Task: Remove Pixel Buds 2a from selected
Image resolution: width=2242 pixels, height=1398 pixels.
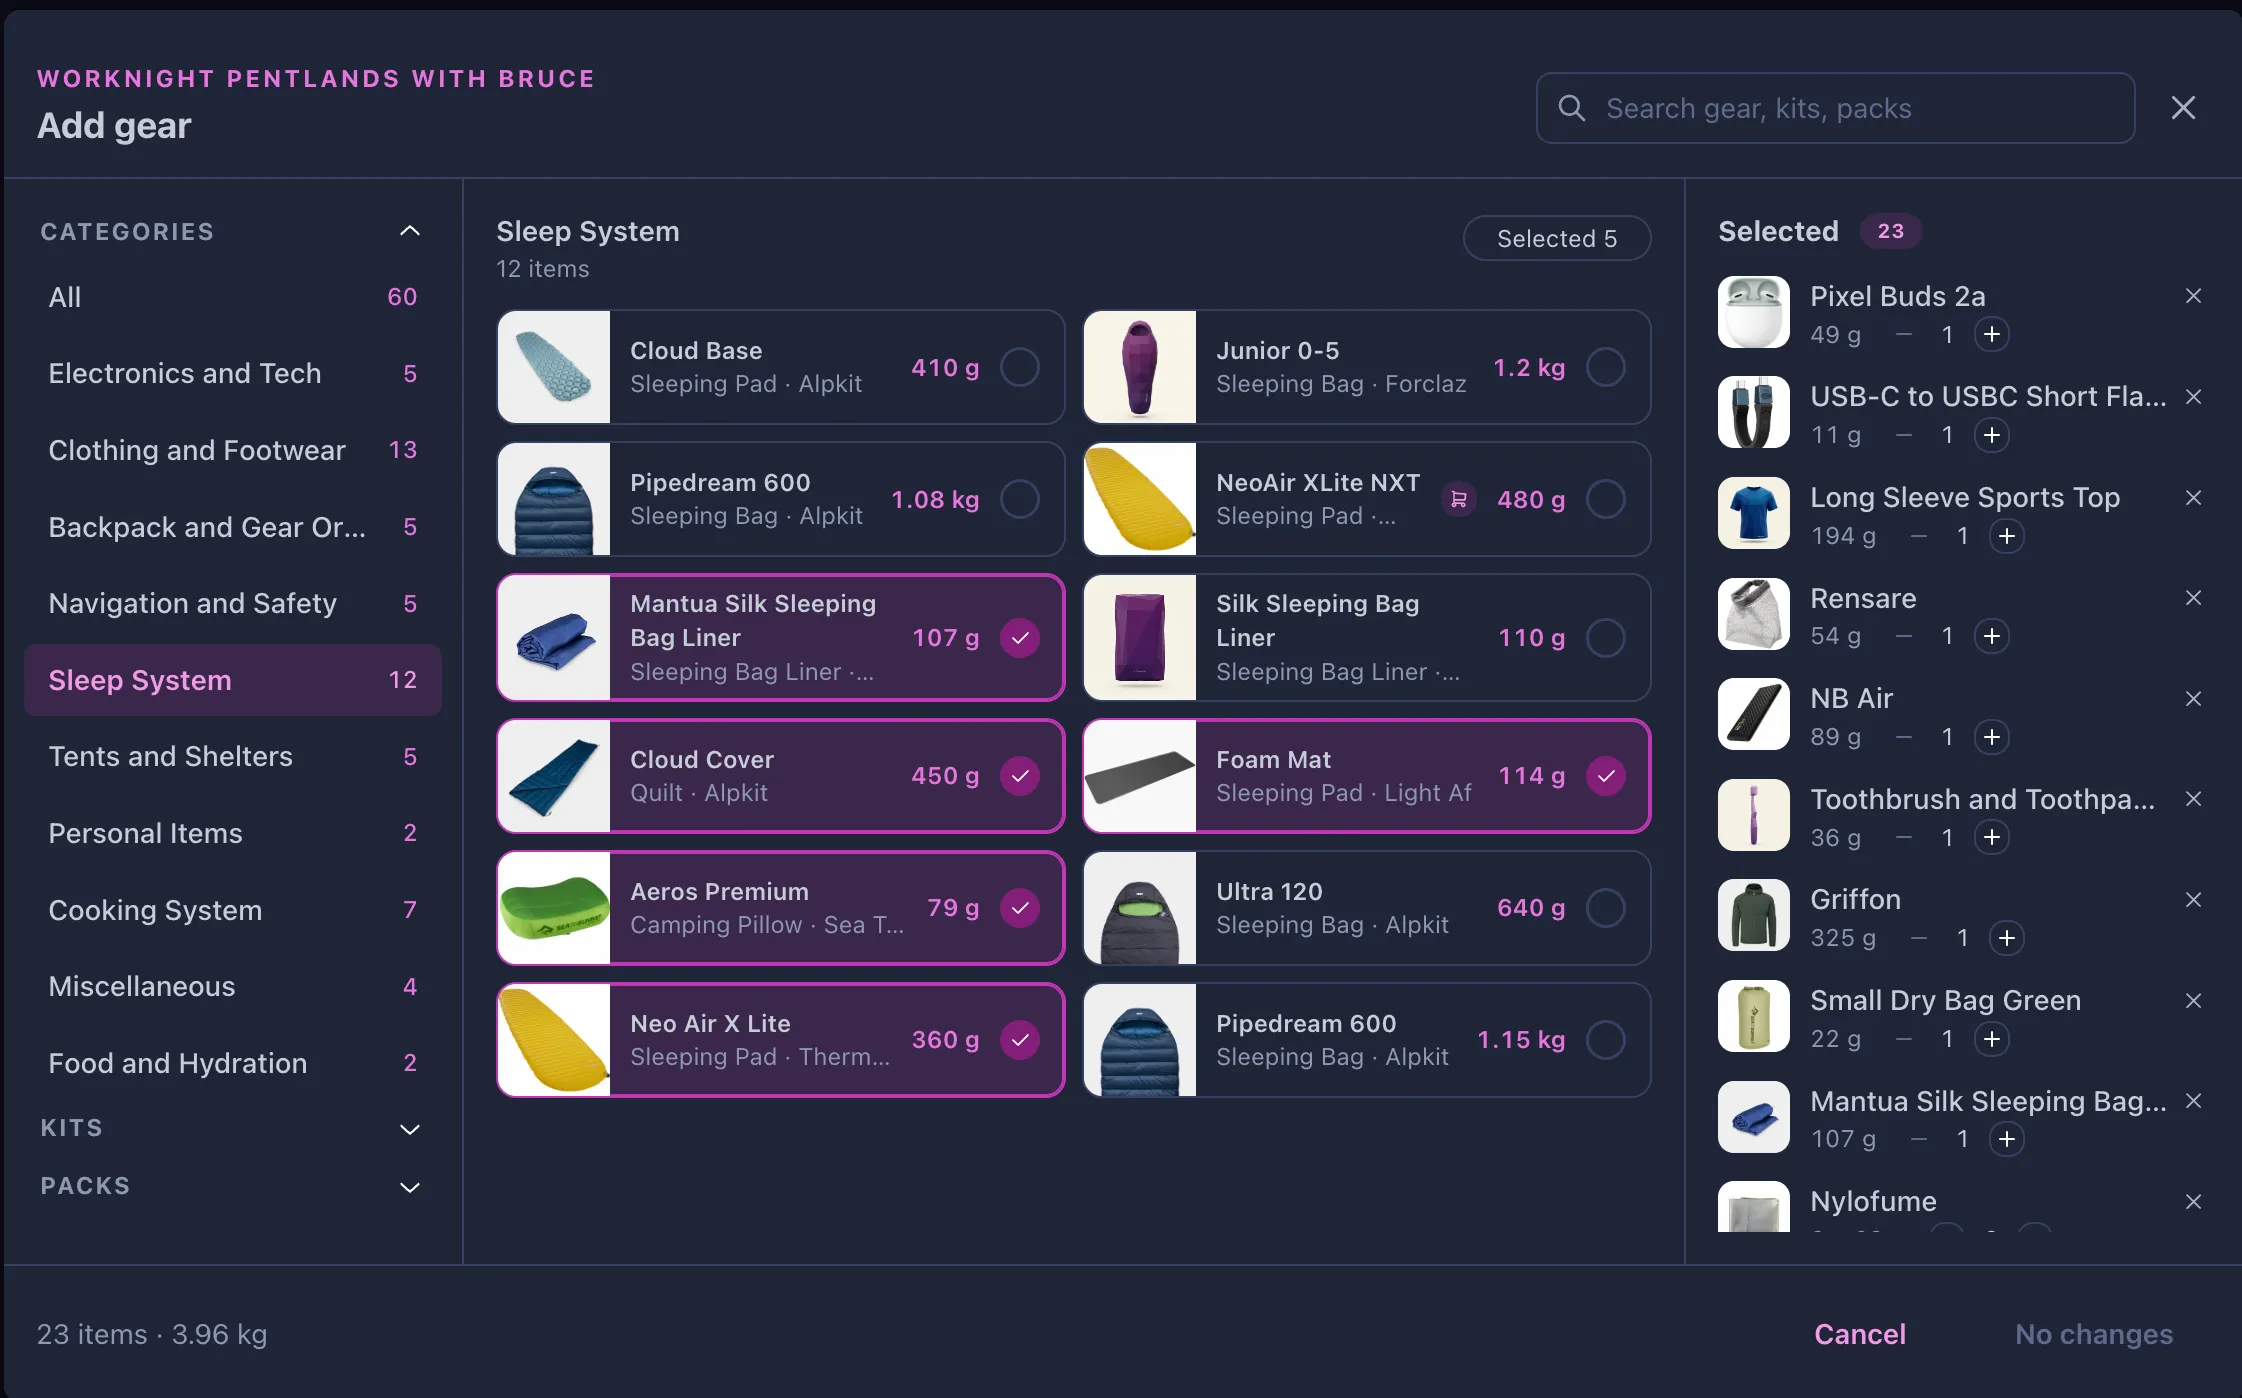Action: point(2193,296)
